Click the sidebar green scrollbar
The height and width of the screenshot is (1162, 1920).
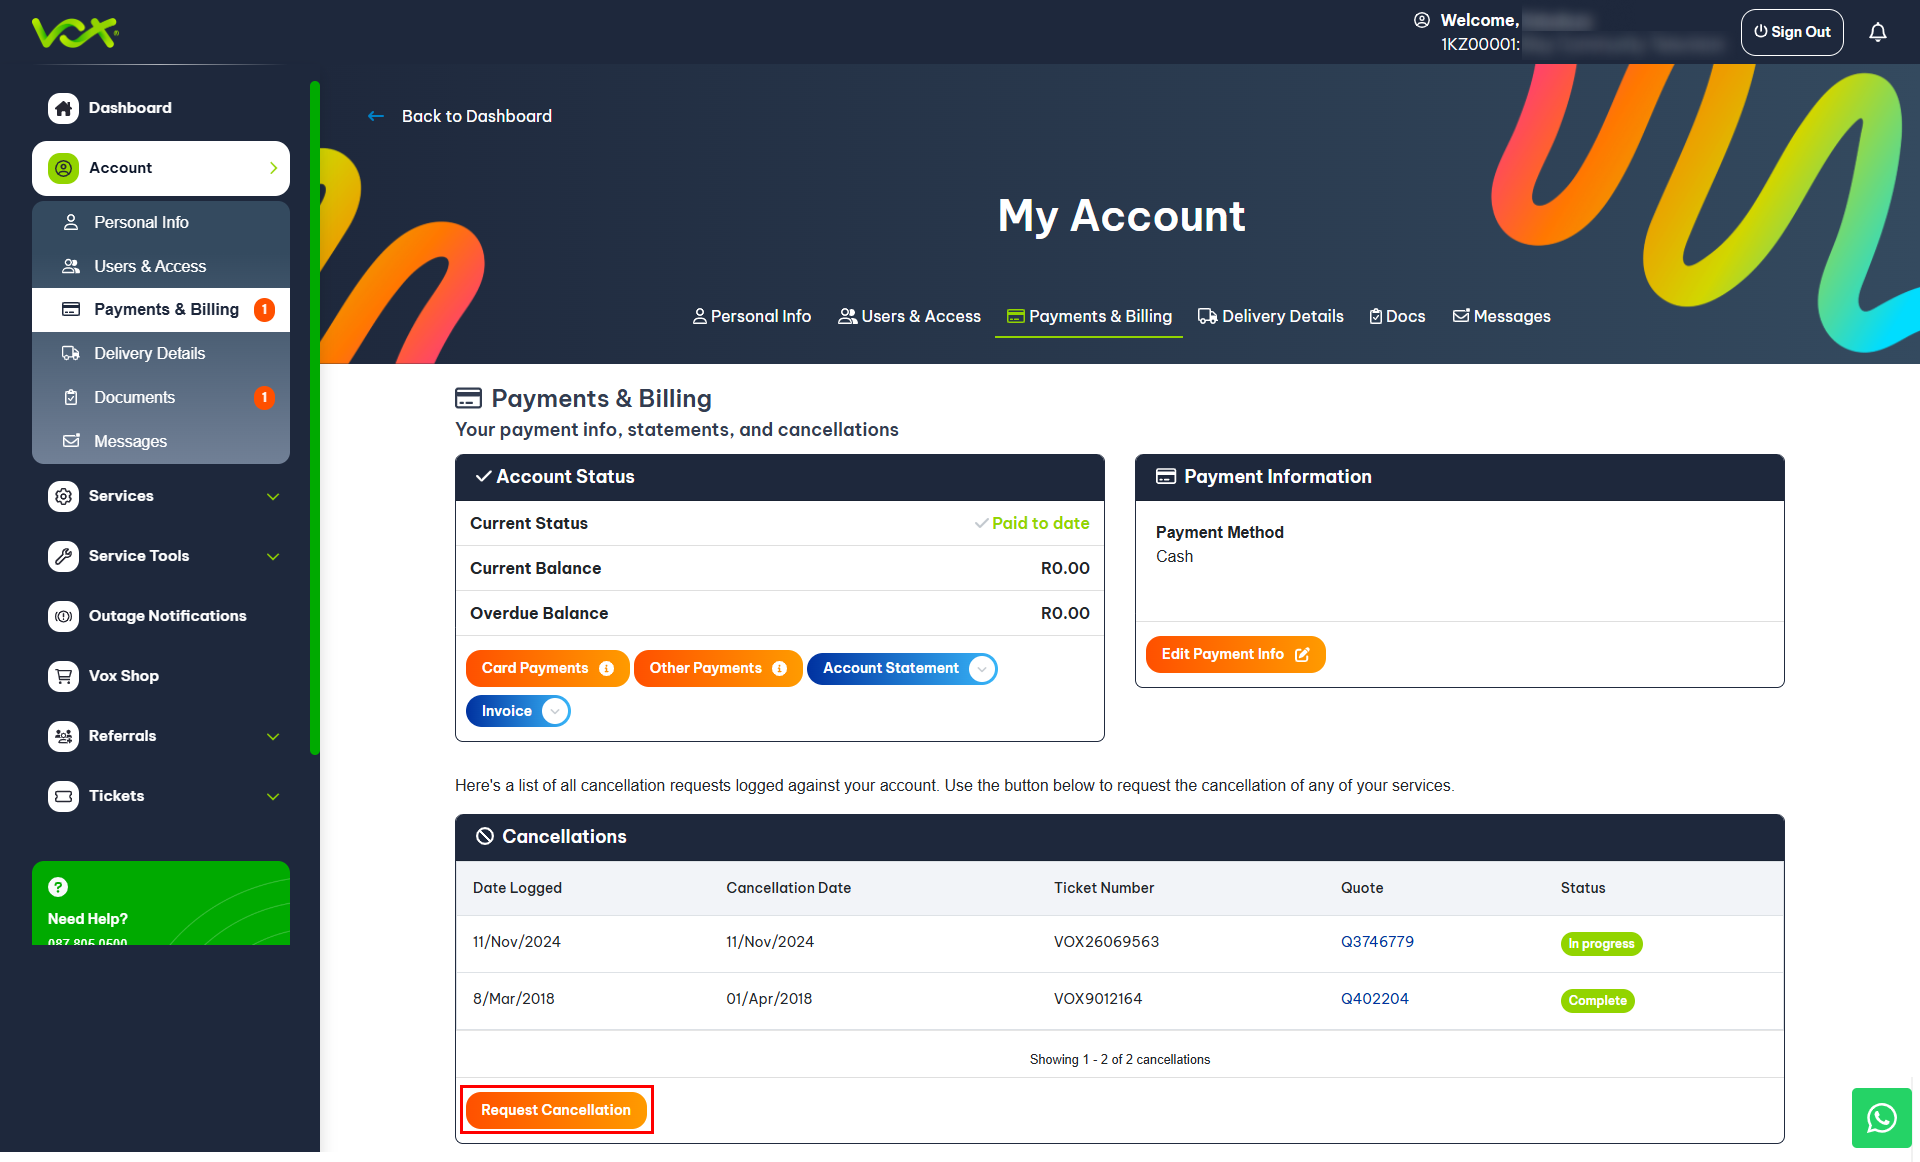pos(315,418)
